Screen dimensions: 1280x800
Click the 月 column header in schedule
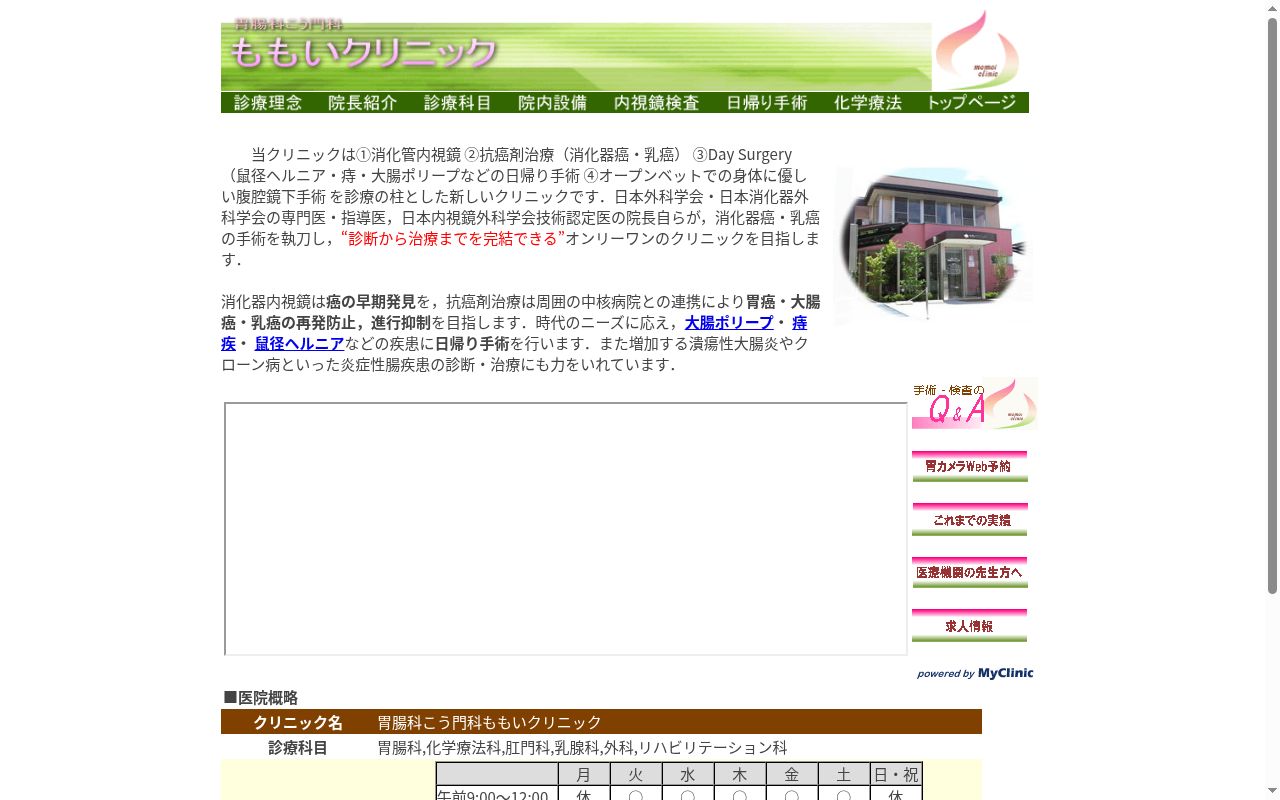coord(584,774)
